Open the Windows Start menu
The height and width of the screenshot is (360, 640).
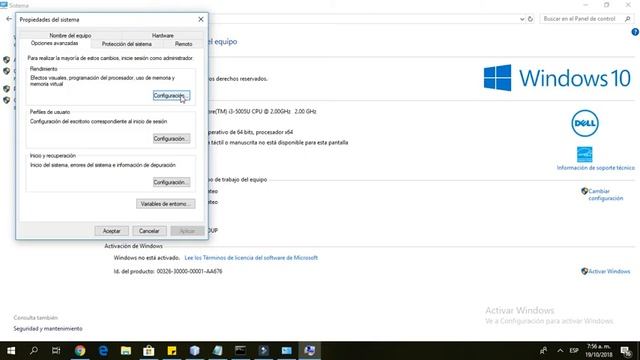[x=11, y=351]
